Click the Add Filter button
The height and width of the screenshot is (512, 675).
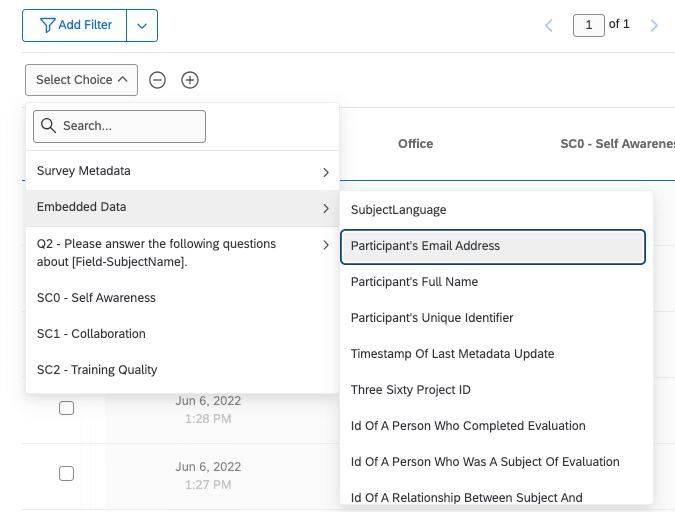point(75,25)
